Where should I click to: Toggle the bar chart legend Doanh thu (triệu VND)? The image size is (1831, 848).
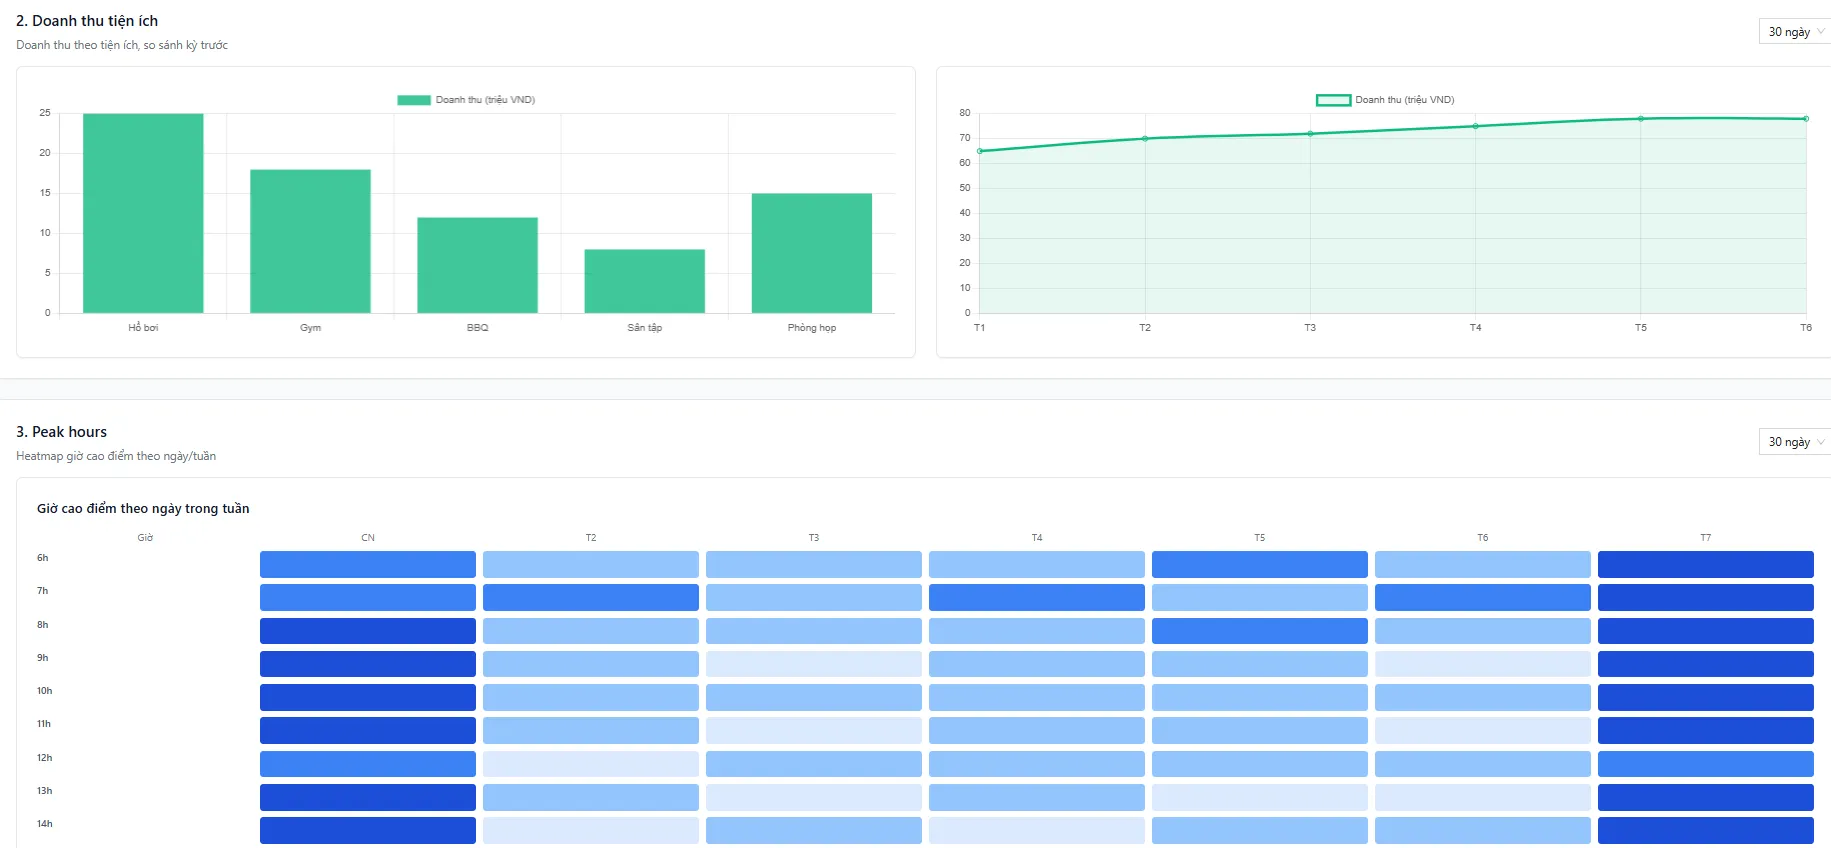[x=466, y=100]
